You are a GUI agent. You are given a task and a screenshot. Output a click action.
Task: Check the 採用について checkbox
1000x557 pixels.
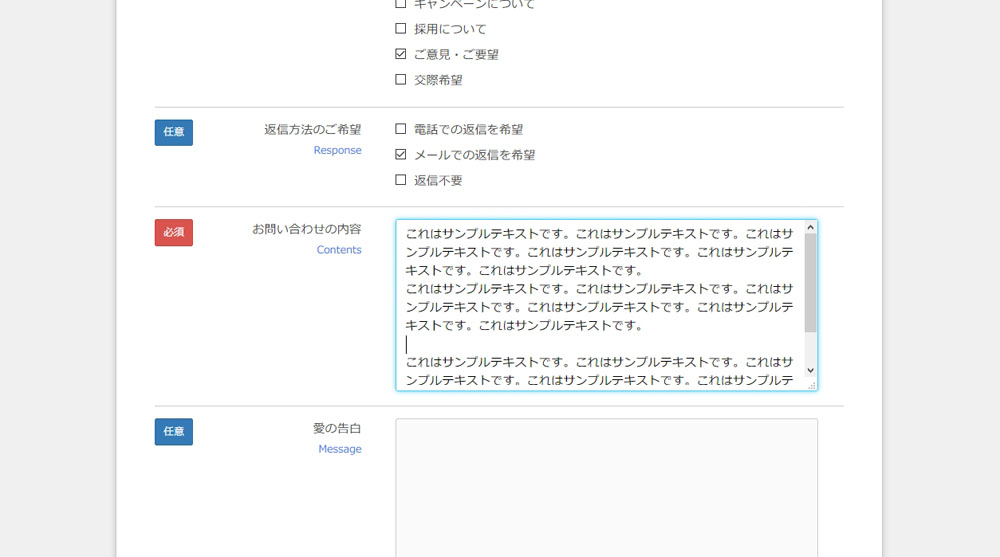[401, 29]
